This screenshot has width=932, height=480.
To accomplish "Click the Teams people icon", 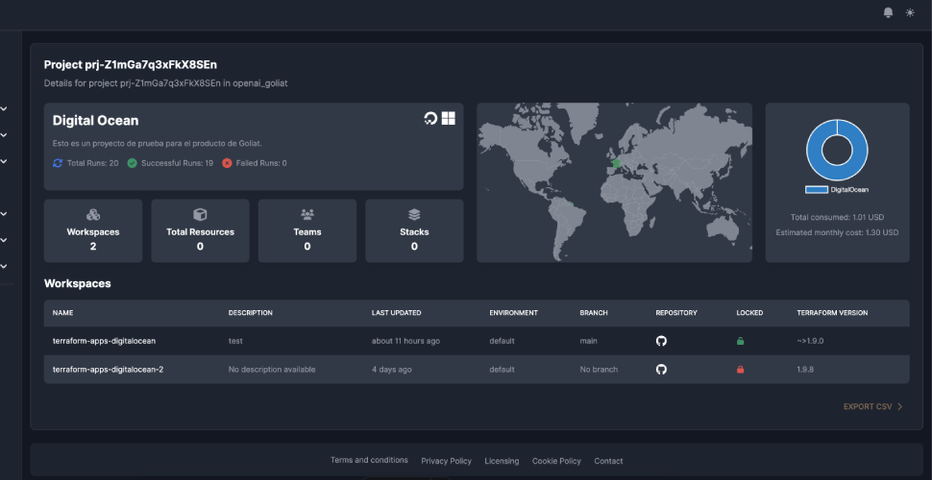I will coord(307,214).
